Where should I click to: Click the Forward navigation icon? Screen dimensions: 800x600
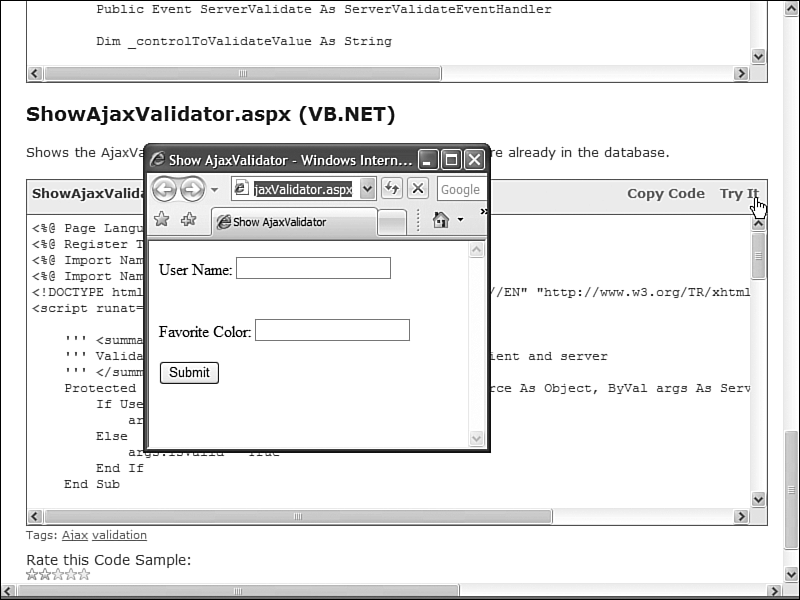pyautogui.click(x=191, y=189)
